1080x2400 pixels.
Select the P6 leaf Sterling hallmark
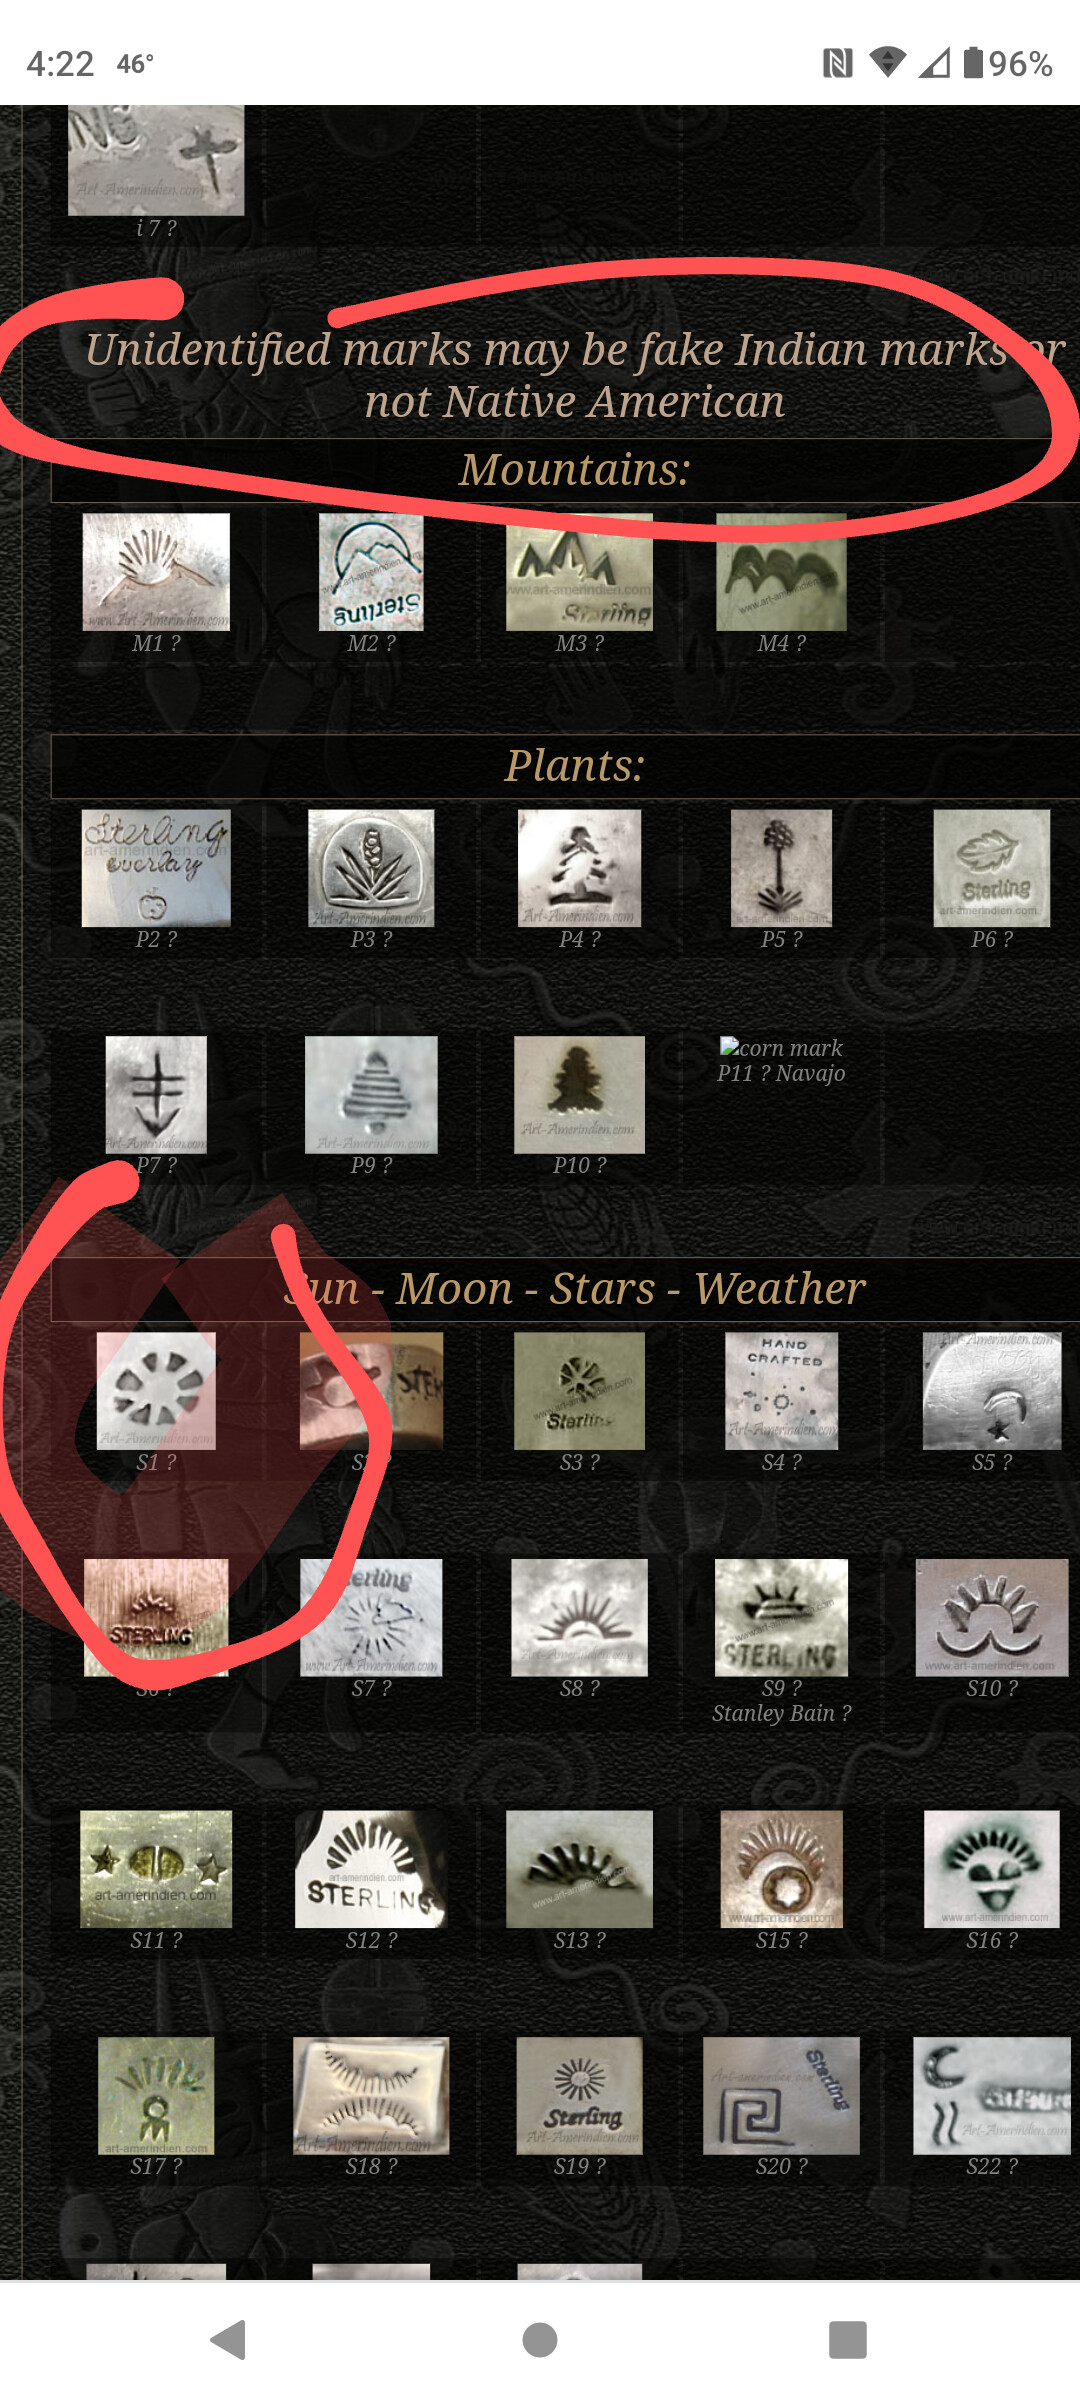pyautogui.click(x=992, y=868)
